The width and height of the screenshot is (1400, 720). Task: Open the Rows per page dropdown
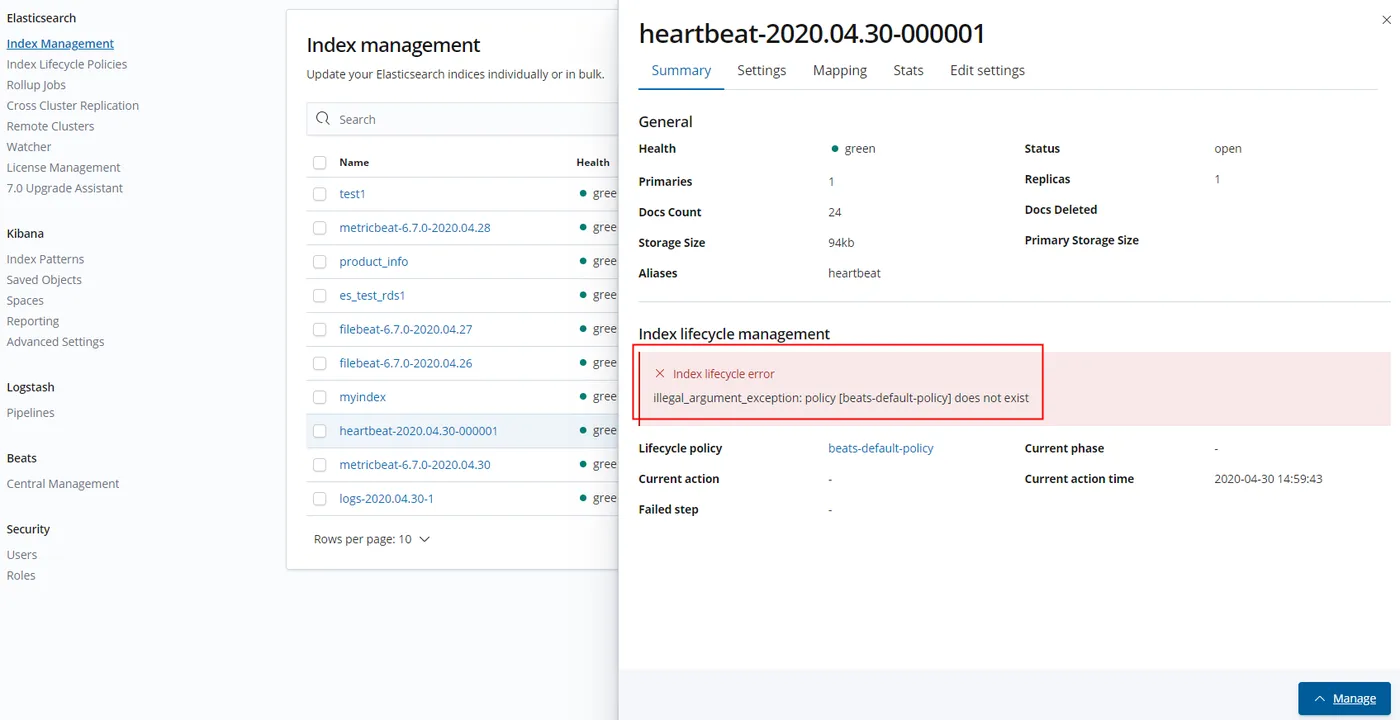[372, 539]
